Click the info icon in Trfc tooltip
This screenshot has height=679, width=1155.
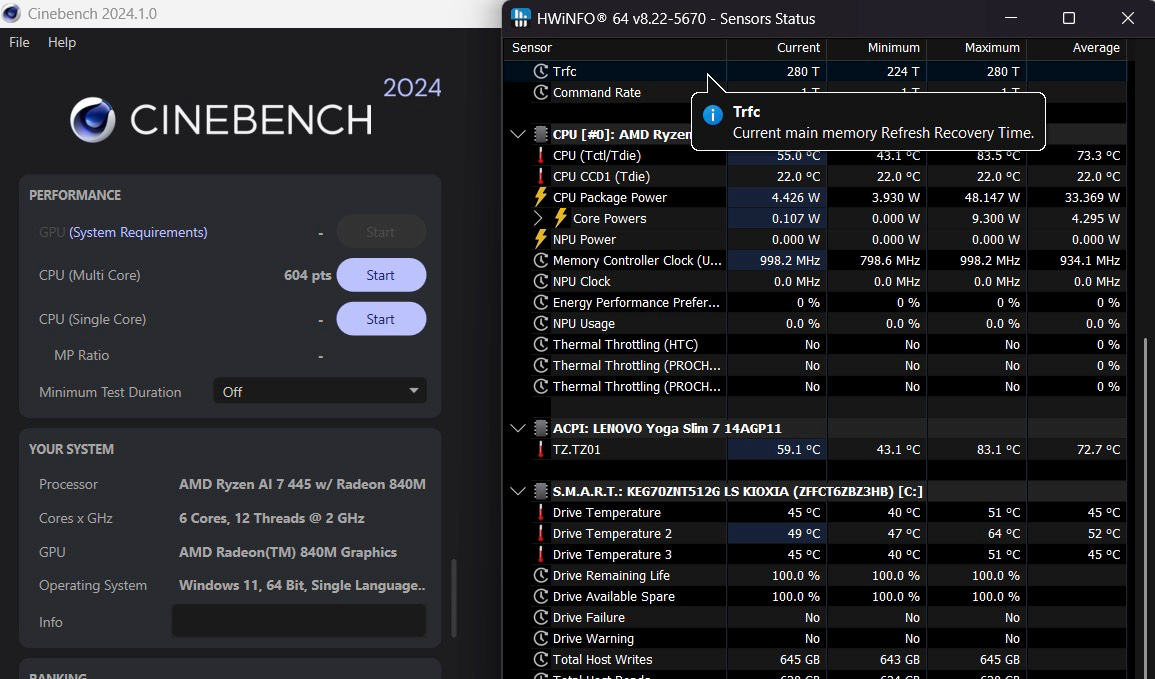pyautogui.click(x=712, y=115)
